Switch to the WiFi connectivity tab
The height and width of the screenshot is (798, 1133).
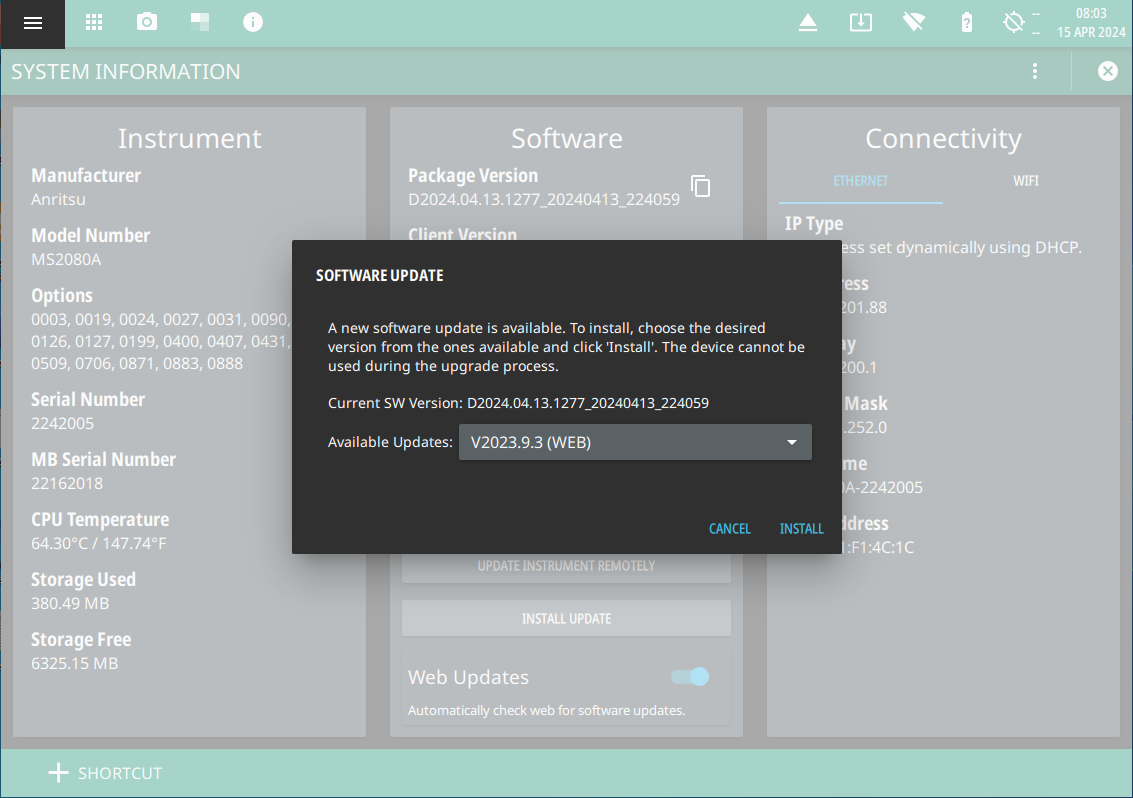[x=1025, y=181]
